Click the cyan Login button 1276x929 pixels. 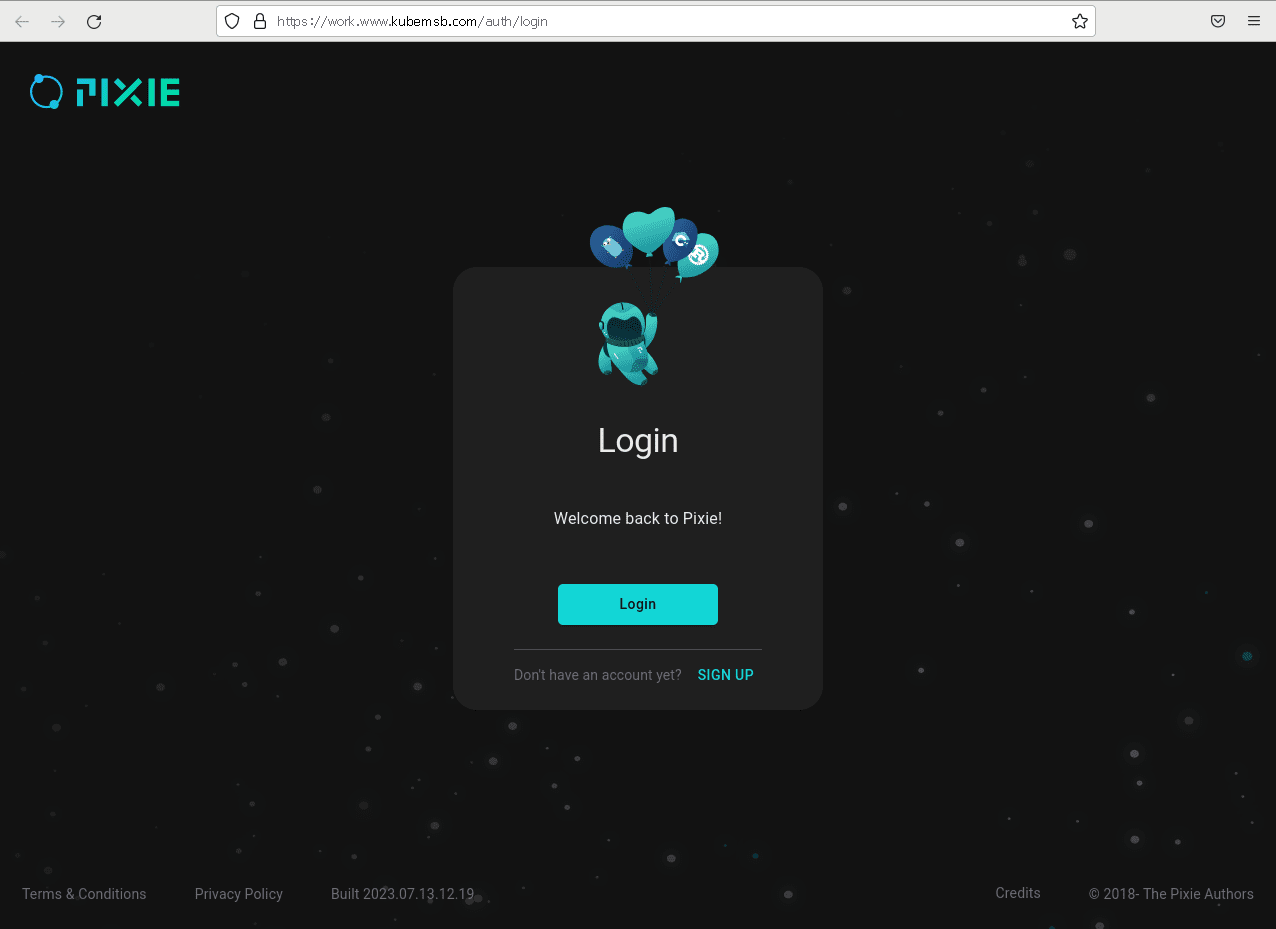pos(638,604)
